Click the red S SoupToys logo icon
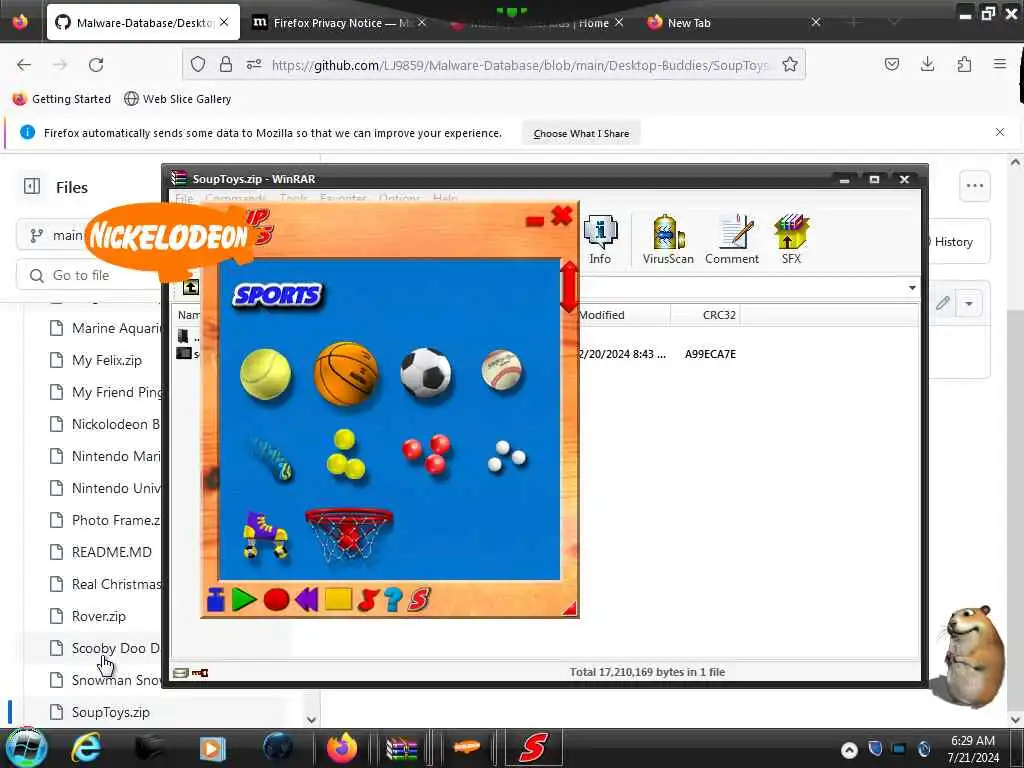Image resolution: width=1024 pixels, height=768 pixels. 419,600
